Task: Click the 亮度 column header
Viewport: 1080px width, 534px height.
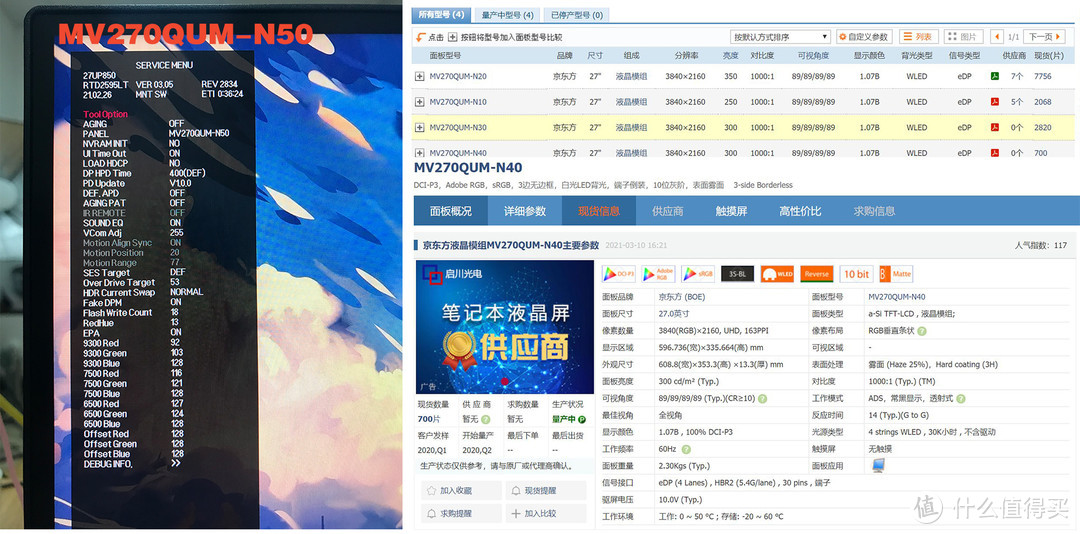Action: pos(731,55)
